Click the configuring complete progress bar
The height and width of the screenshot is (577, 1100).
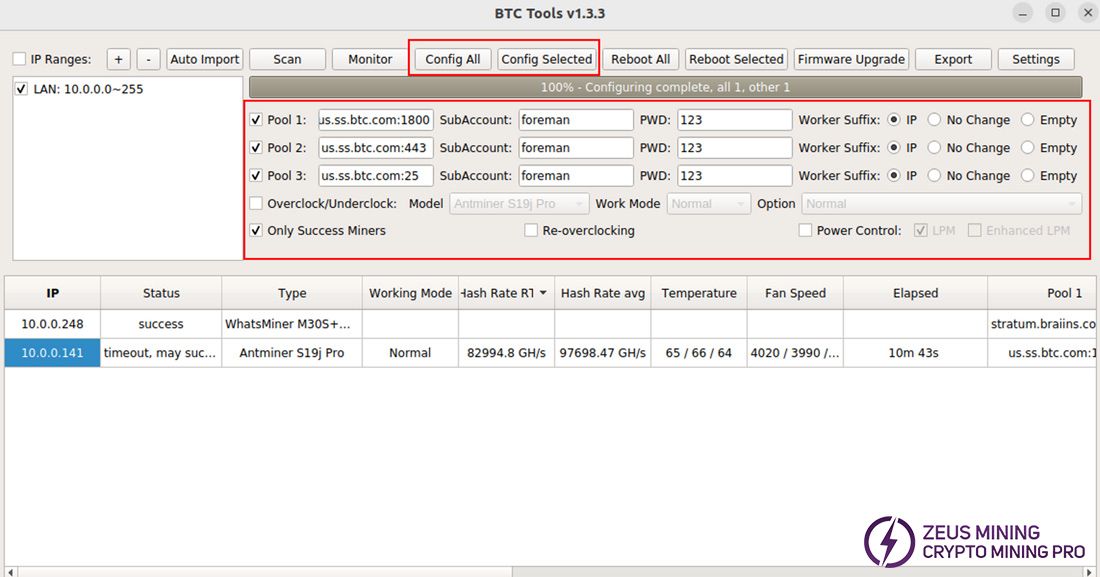coord(665,87)
